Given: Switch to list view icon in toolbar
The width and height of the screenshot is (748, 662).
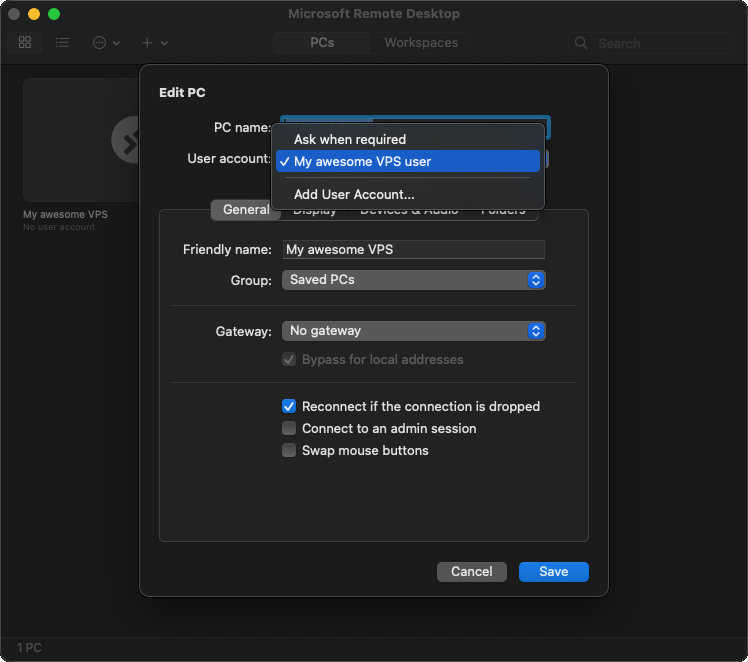Looking at the screenshot, I should tap(62, 43).
